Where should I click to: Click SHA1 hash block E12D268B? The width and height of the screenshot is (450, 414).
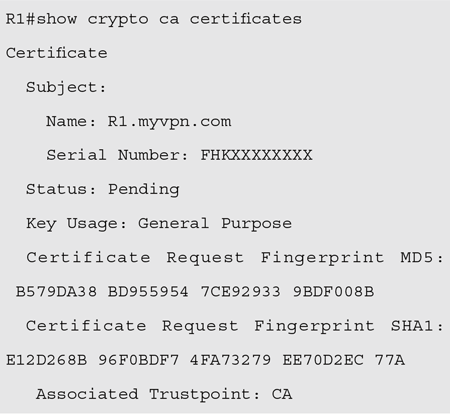coord(47,360)
